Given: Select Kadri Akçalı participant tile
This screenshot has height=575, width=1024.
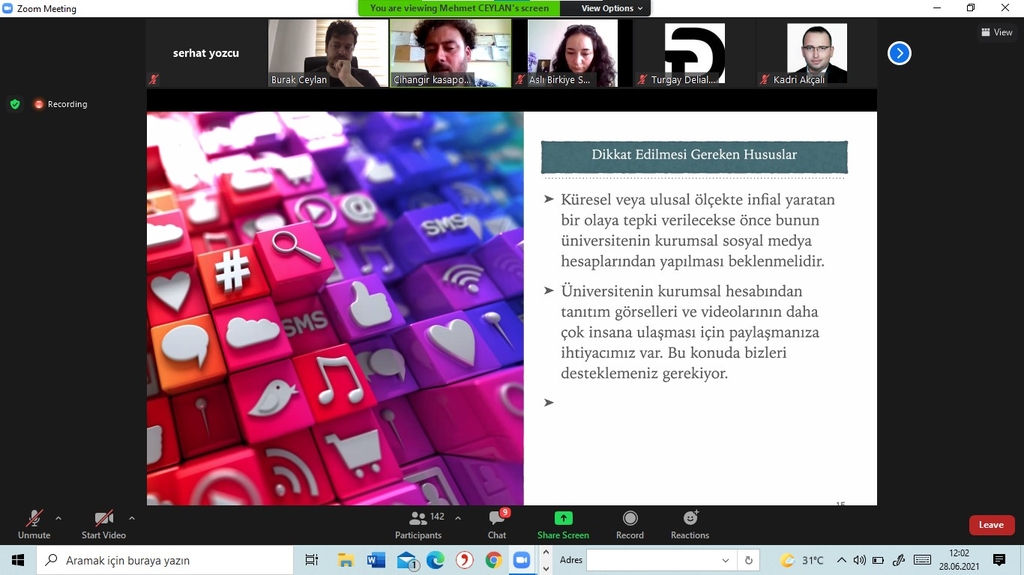Looking at the screenshot, I should tap(817, 53).
